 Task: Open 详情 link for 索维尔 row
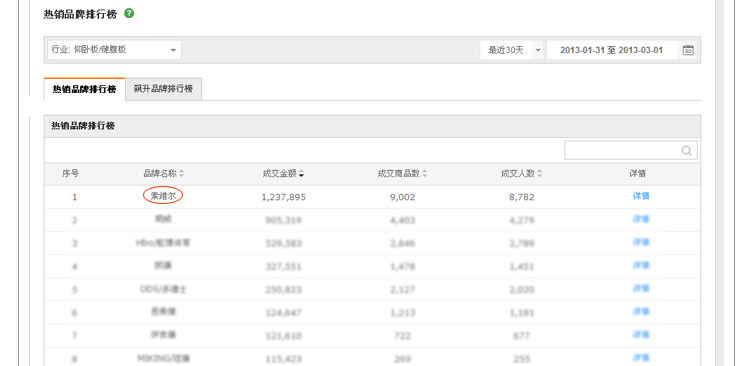pyautogui.click(x=641, y=196)
